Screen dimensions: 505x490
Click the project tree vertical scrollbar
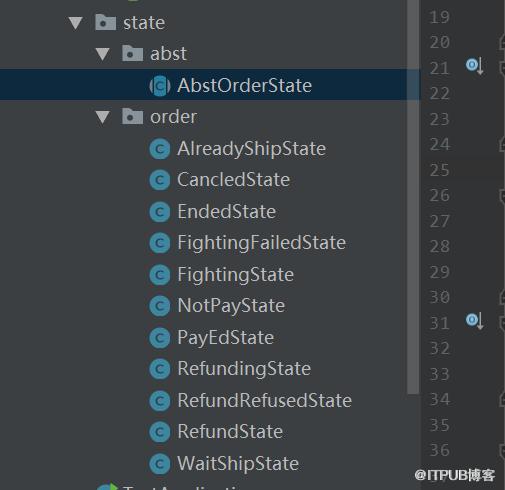click(413, 197)
